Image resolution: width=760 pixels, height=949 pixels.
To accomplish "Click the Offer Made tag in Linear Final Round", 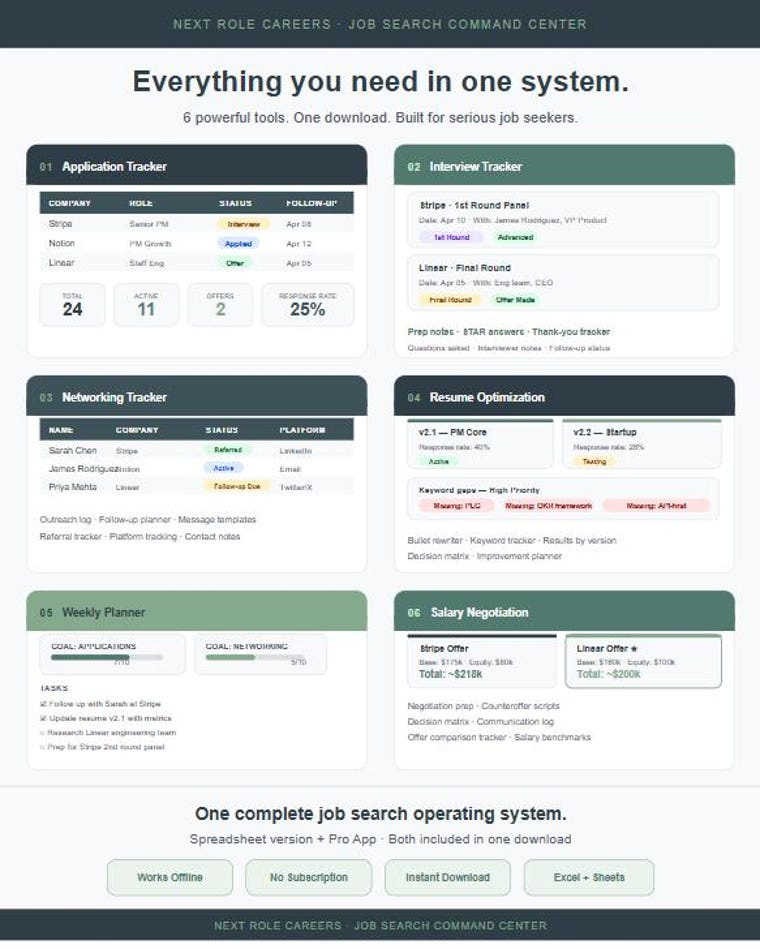I will 516,300.
